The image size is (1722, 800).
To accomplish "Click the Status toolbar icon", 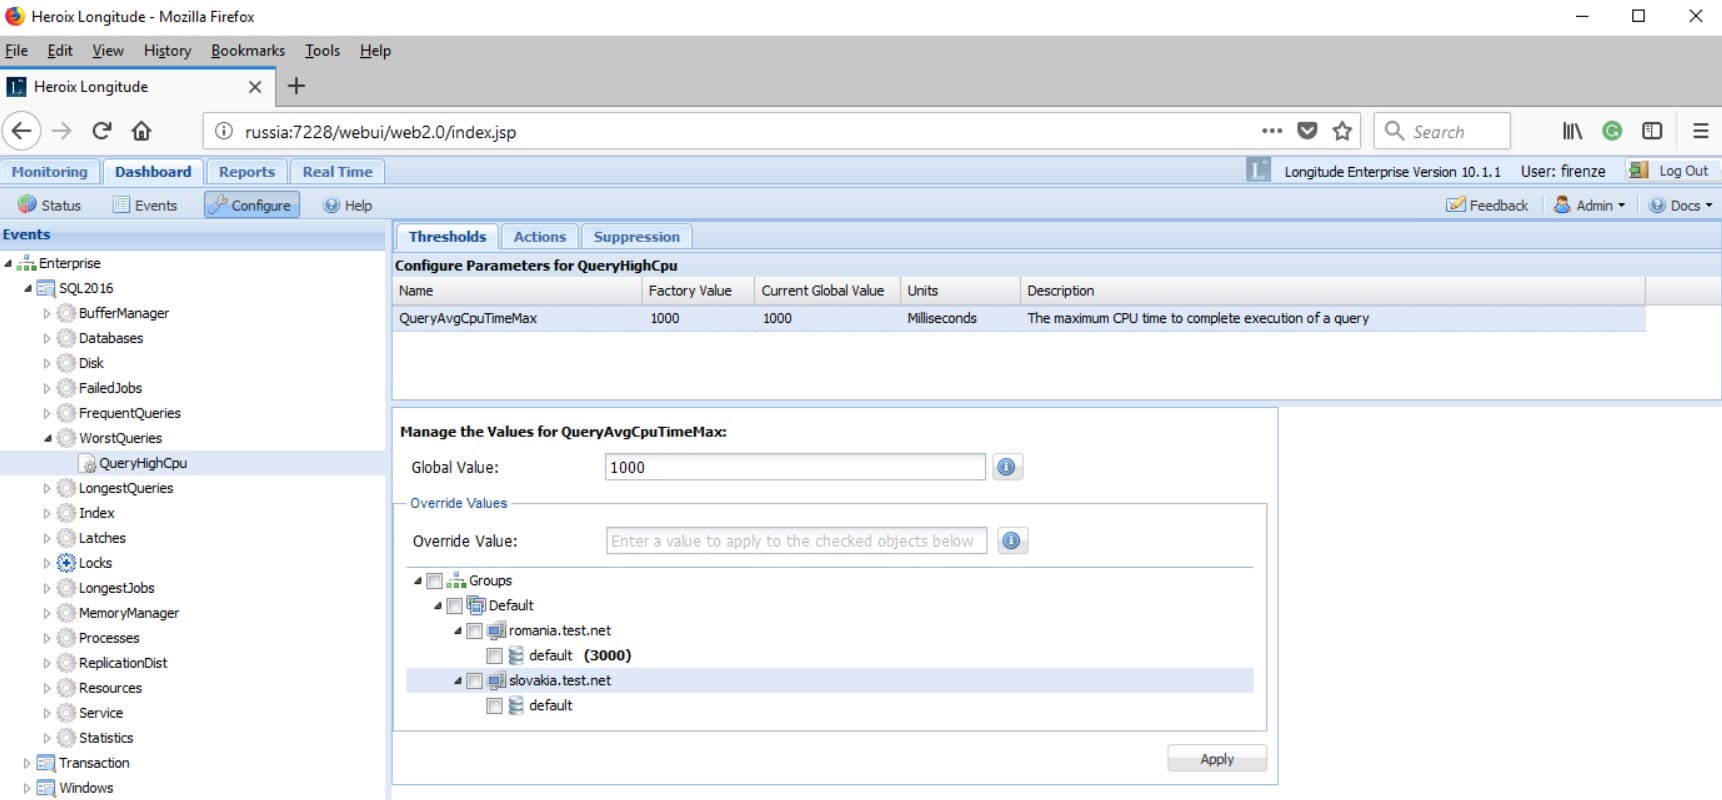I will 27,205.
